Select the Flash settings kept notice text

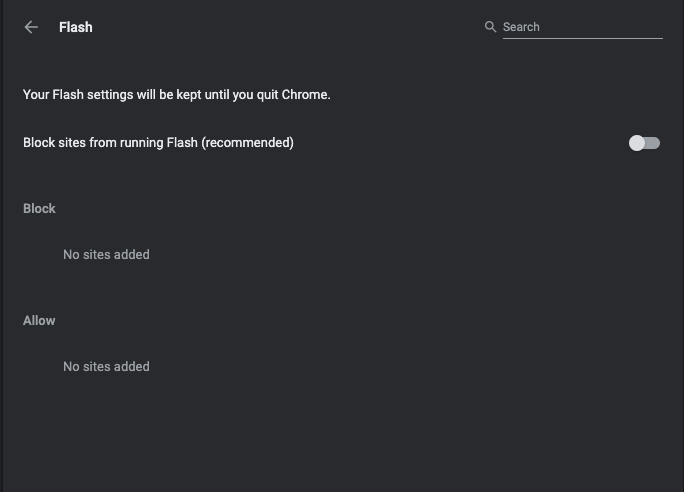(x=176, y=95)
